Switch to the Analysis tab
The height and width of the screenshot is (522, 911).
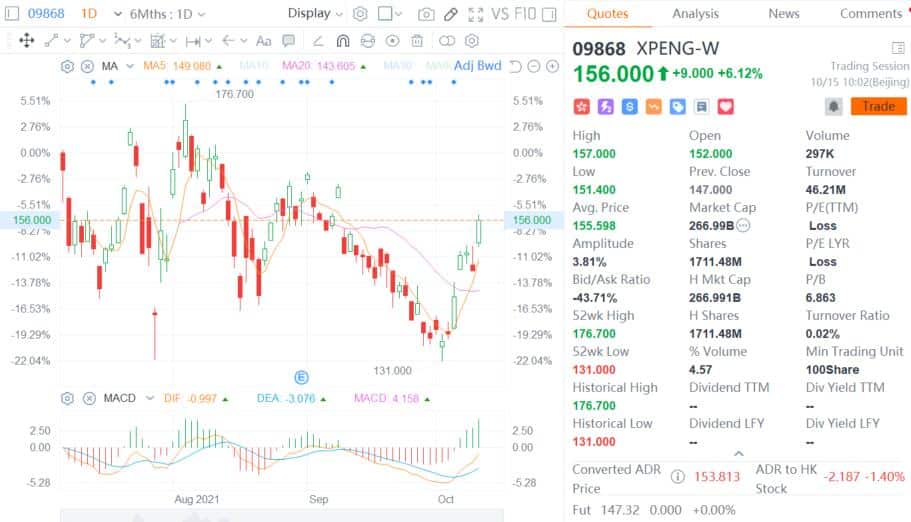(695, 13)
